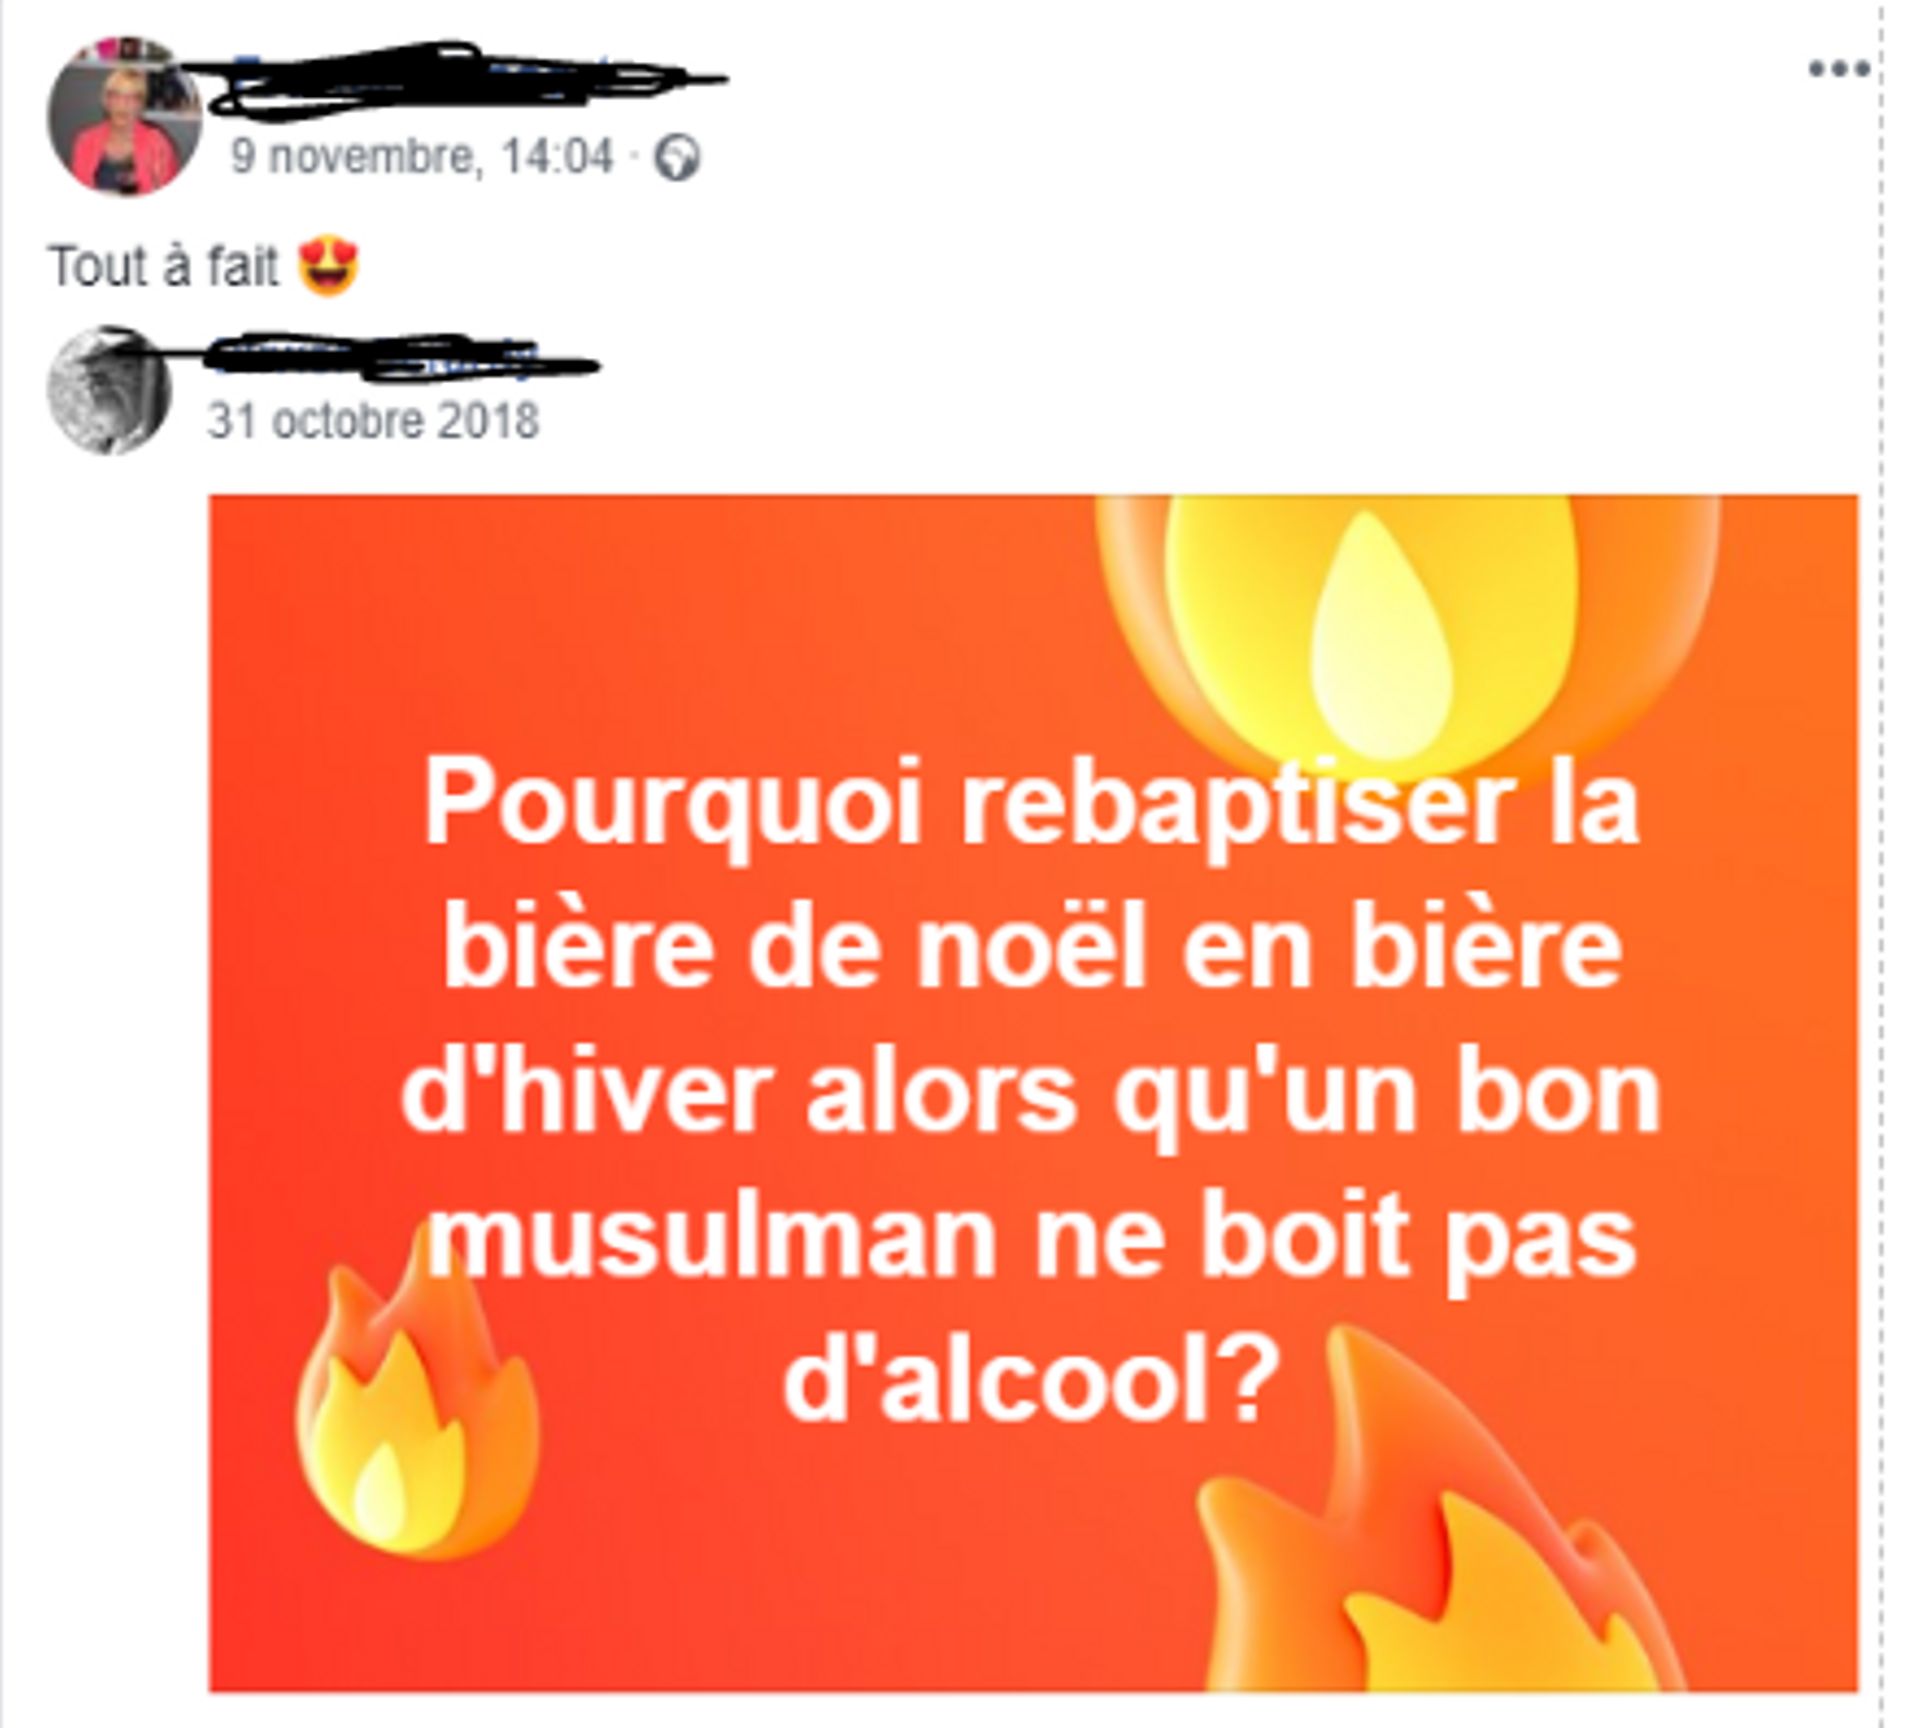Image resolution: width=1920 pixels, height=1728 pixels.
Task: Open the poster's round profile picture
Action: pyautogui.click(x=124, y=116)
